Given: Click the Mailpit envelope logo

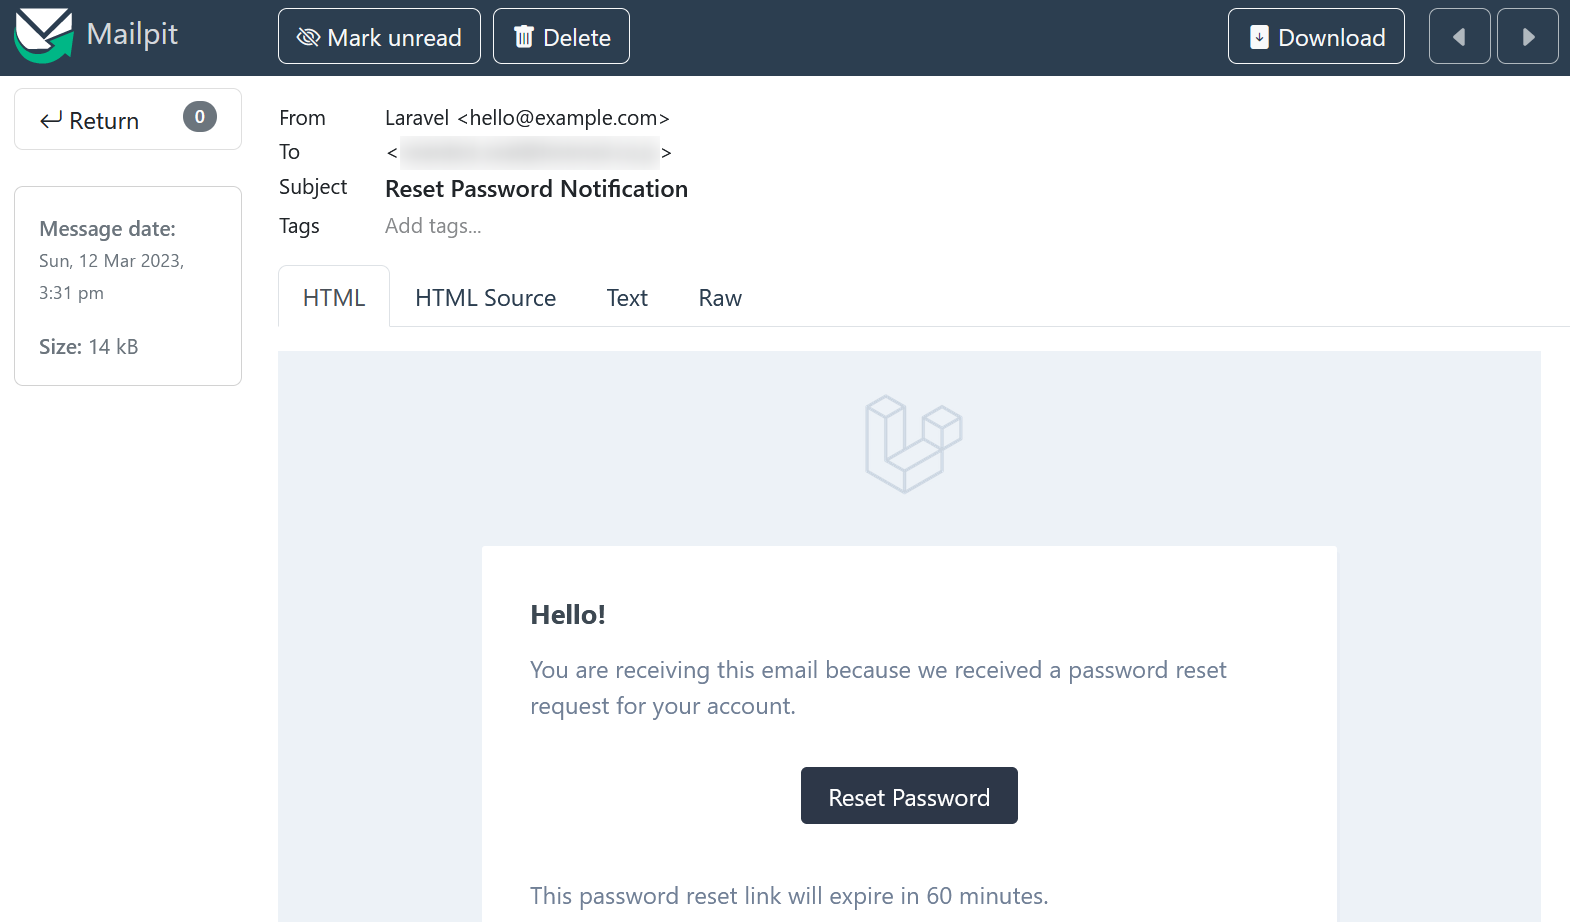Looking at the screenshot, I should (x=44, y=35).
